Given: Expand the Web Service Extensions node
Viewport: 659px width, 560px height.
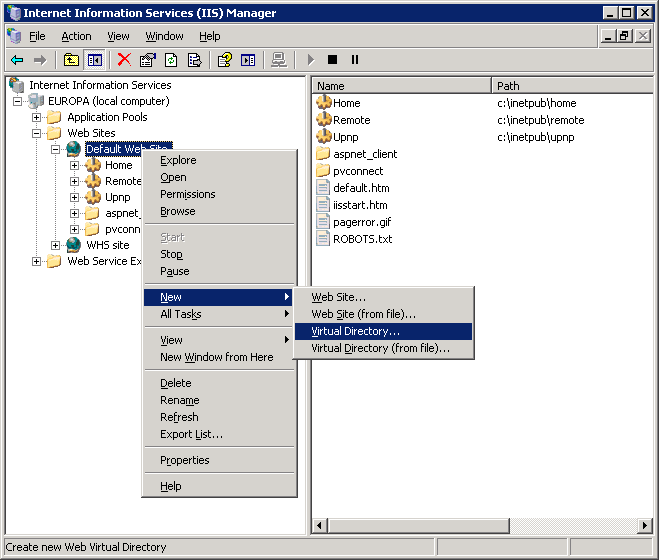Looking at the screenshot, I should [x=37, y=261].
